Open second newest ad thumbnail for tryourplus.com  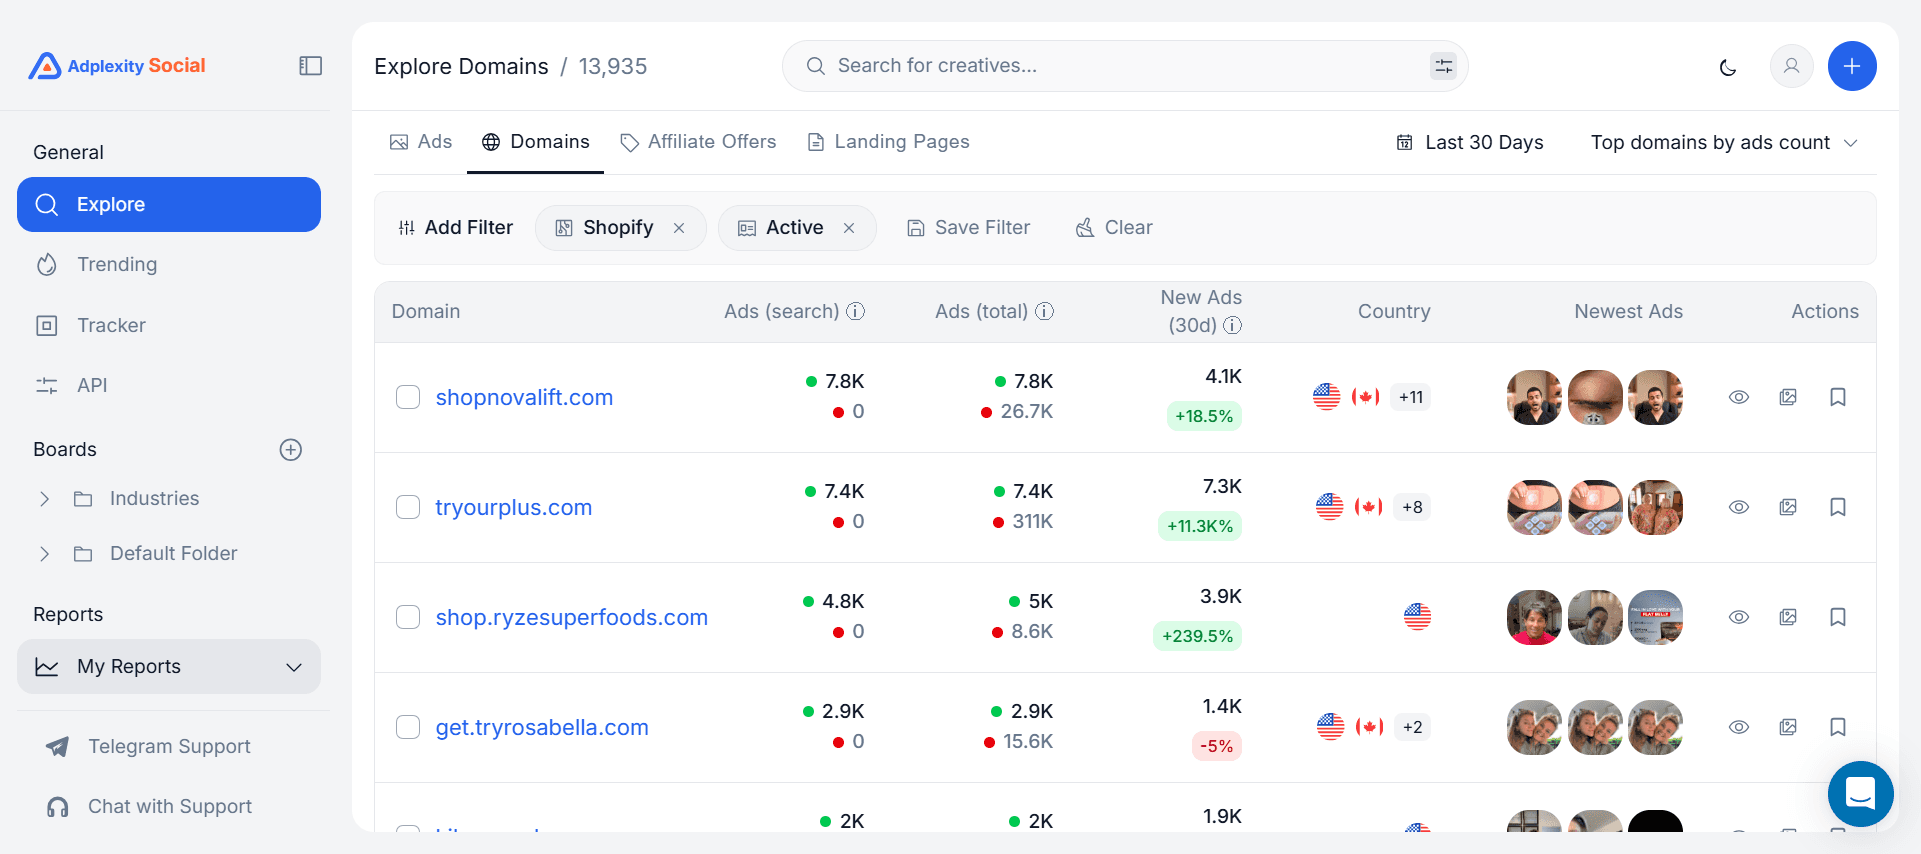tap(1595, 507)
